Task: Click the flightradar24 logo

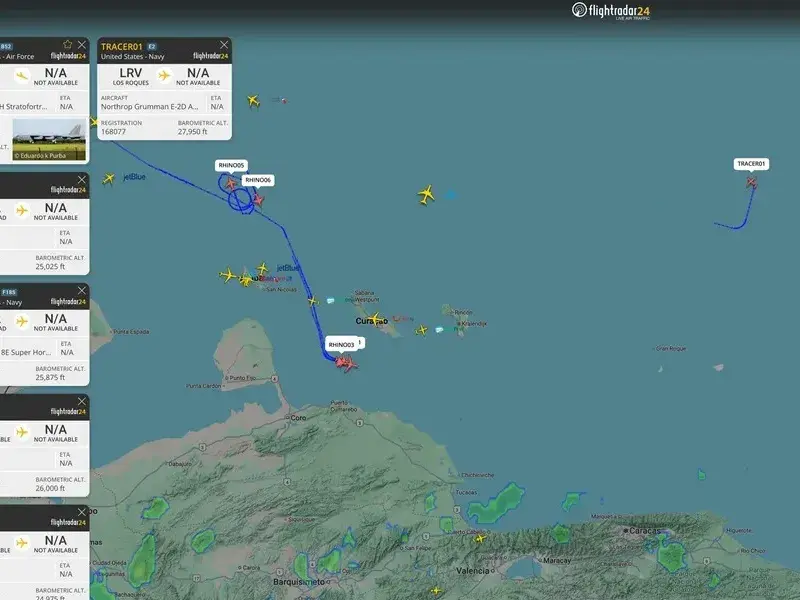Action: tap(611, 11)
